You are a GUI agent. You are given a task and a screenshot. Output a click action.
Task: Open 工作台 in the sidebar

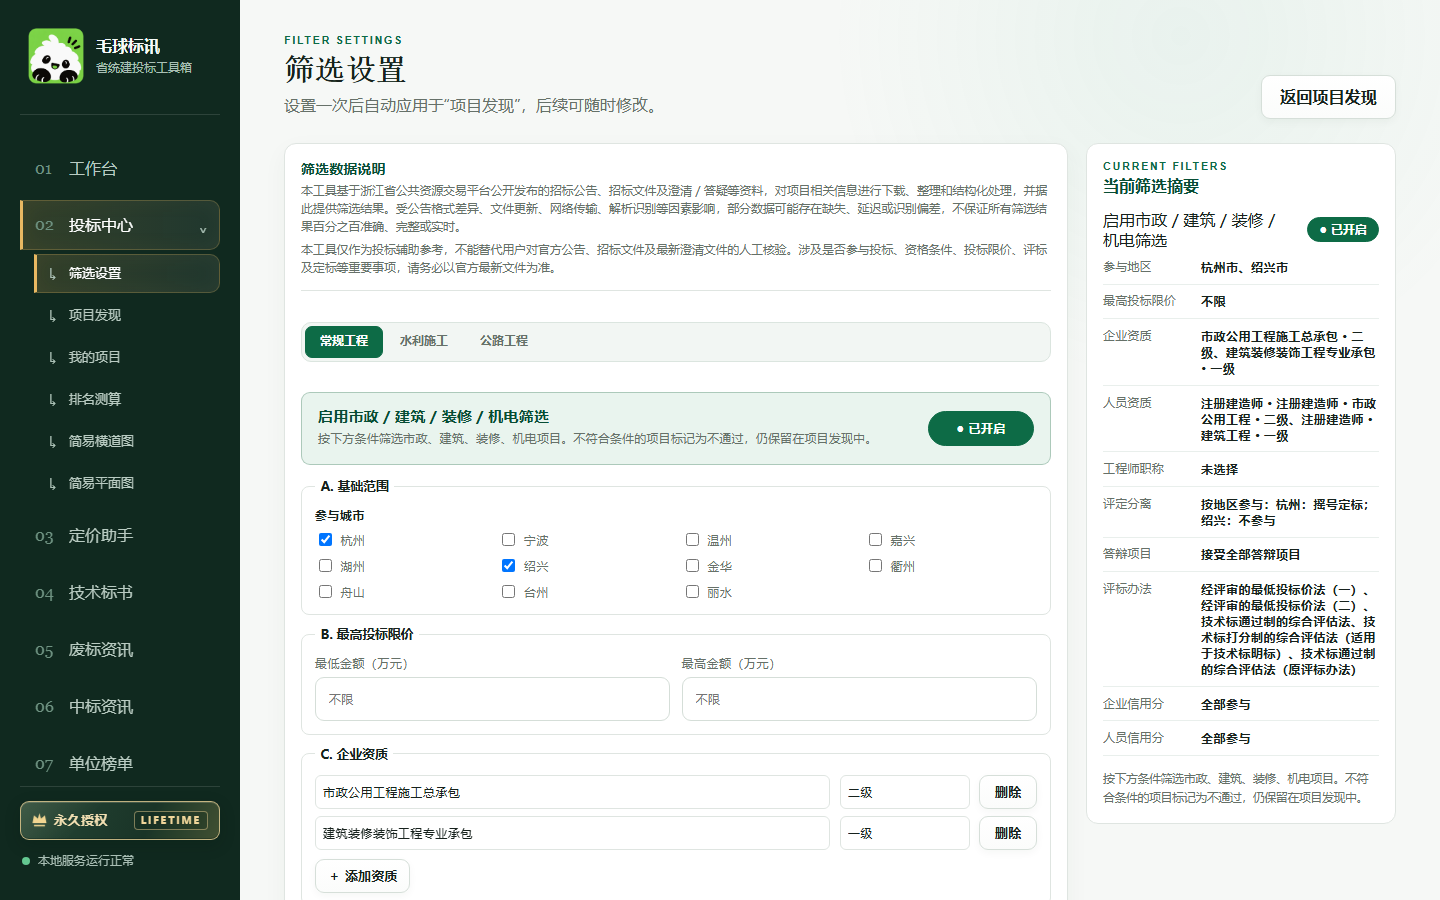coord(120,169)
